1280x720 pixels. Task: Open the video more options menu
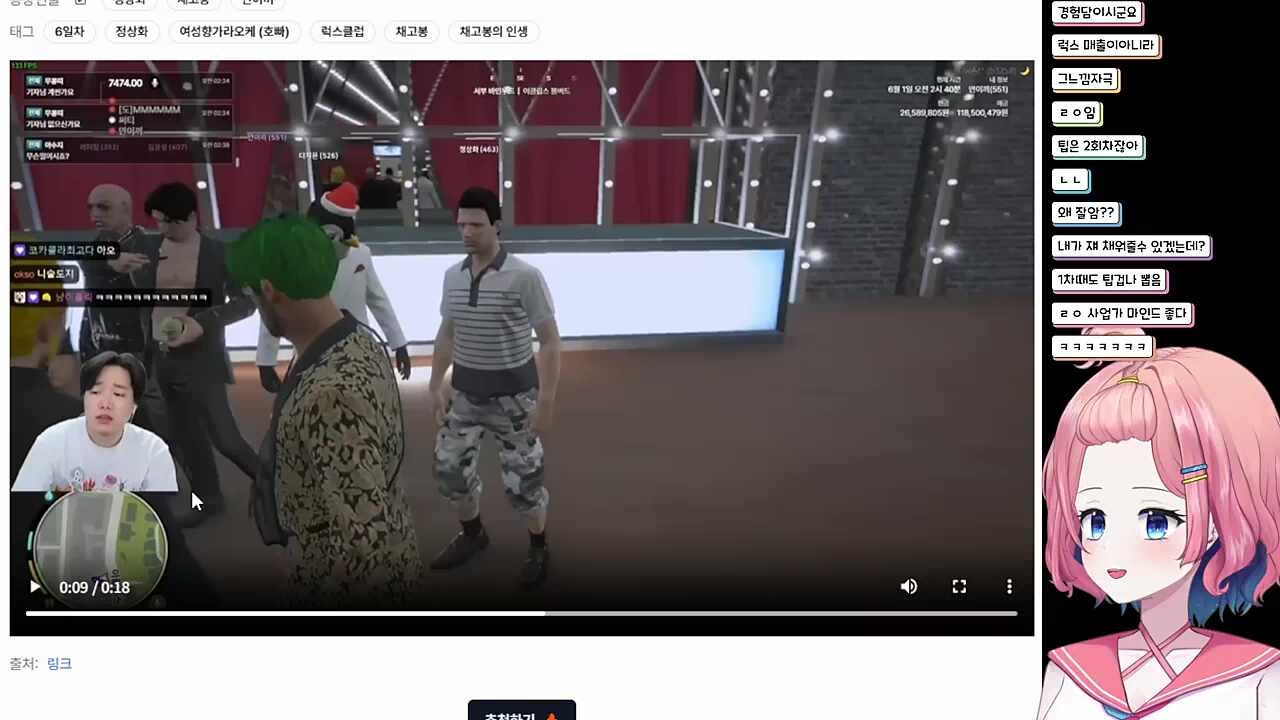(1009, 587)
